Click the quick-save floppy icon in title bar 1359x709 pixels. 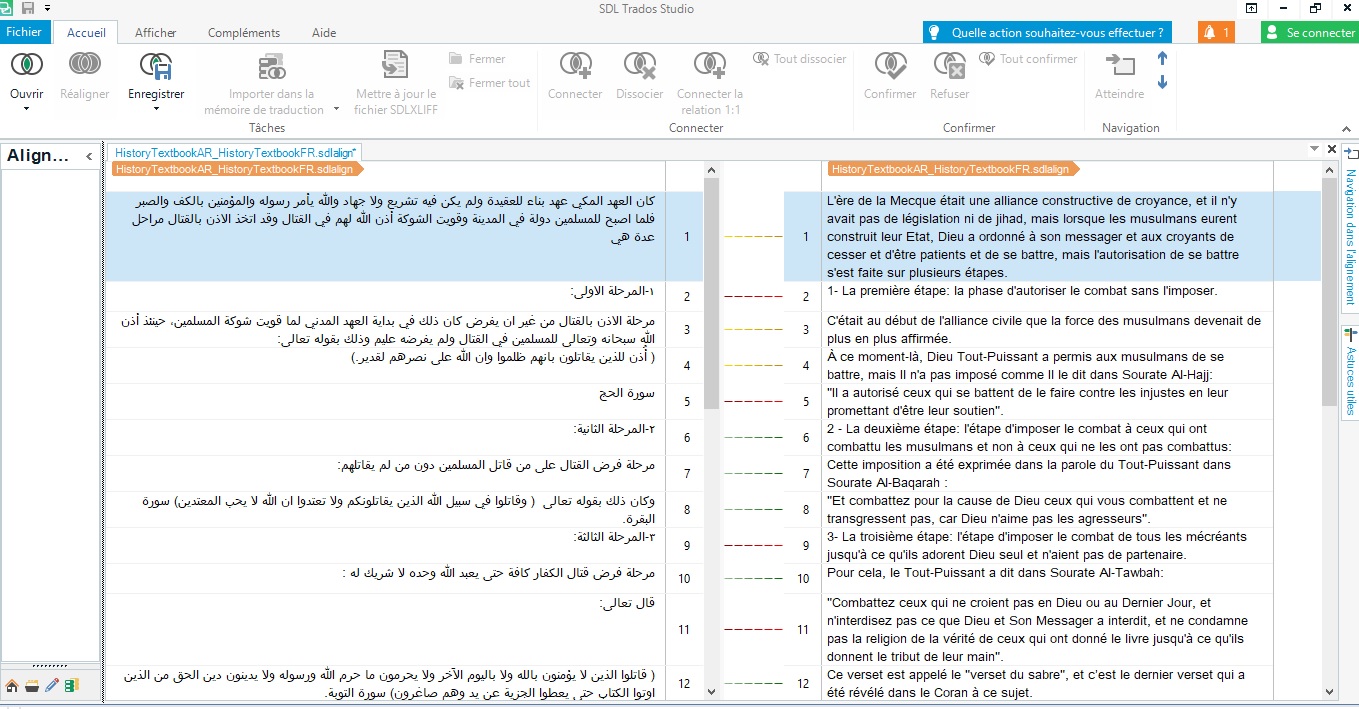tap(27, 8)
